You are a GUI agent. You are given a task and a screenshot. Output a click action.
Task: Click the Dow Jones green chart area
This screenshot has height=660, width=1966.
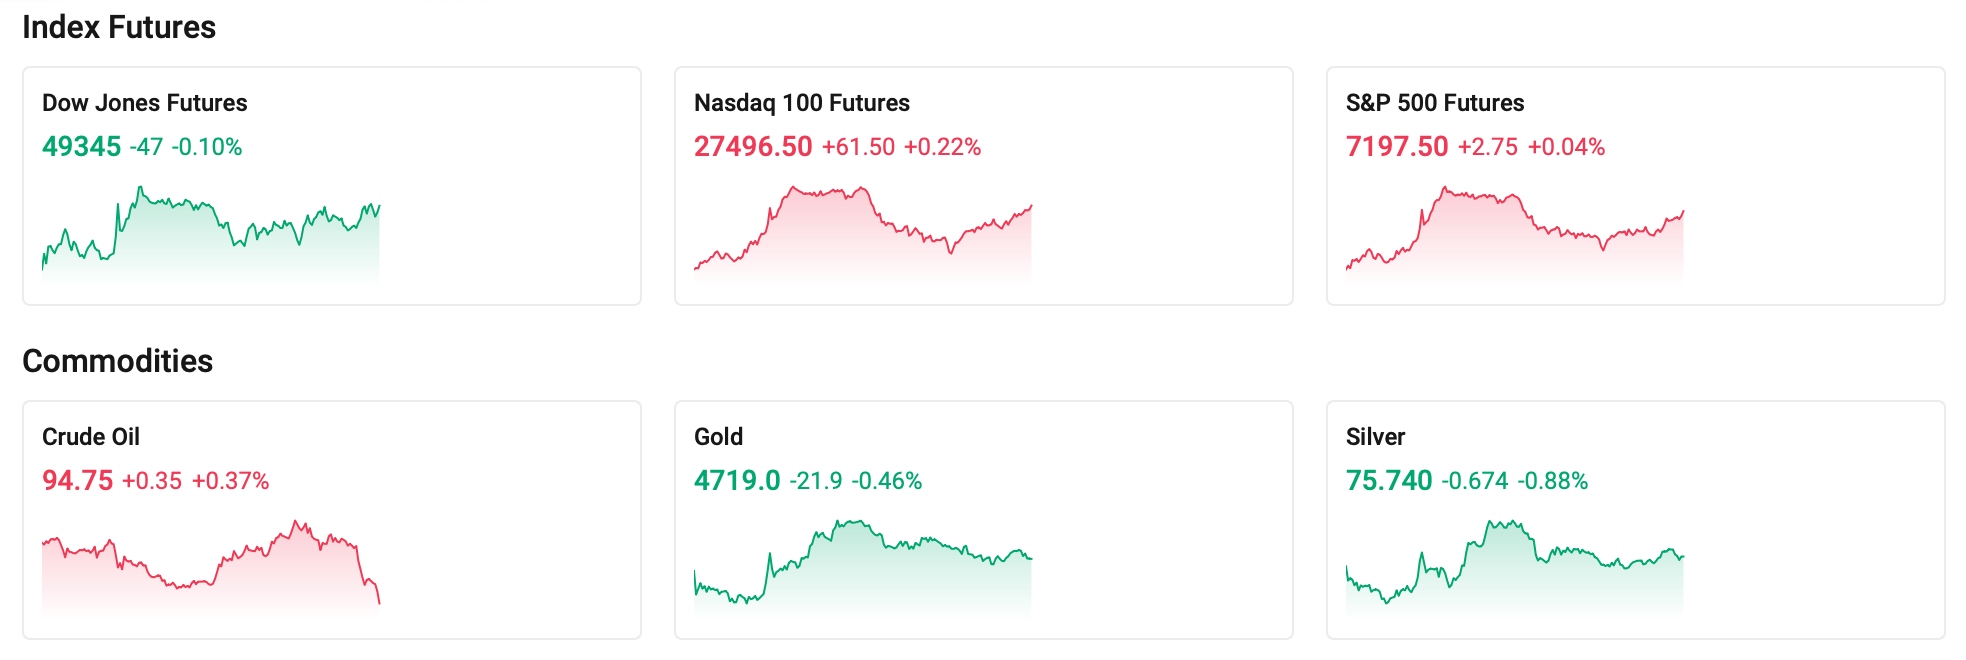210,230
